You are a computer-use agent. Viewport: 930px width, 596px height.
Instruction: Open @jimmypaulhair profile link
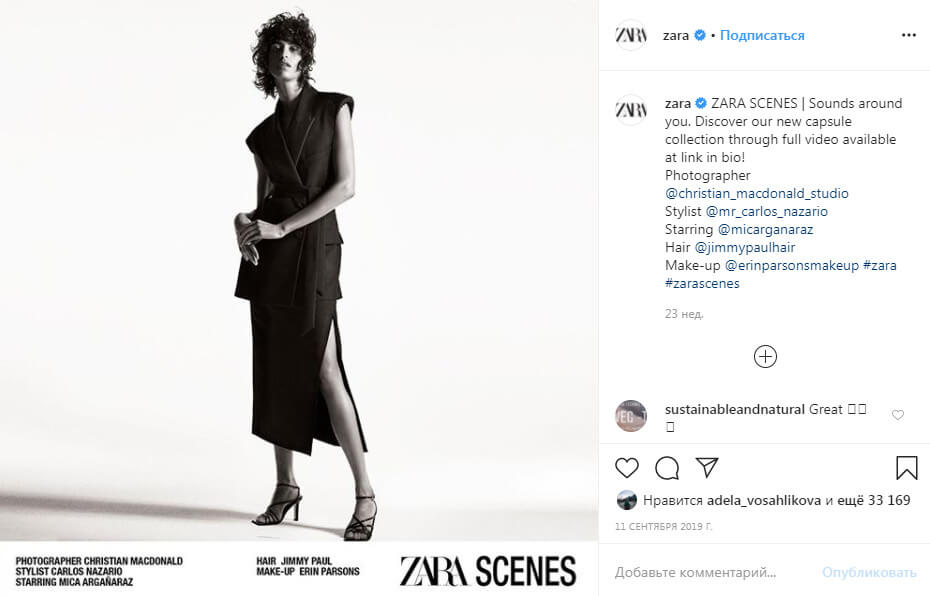point(745,247)
